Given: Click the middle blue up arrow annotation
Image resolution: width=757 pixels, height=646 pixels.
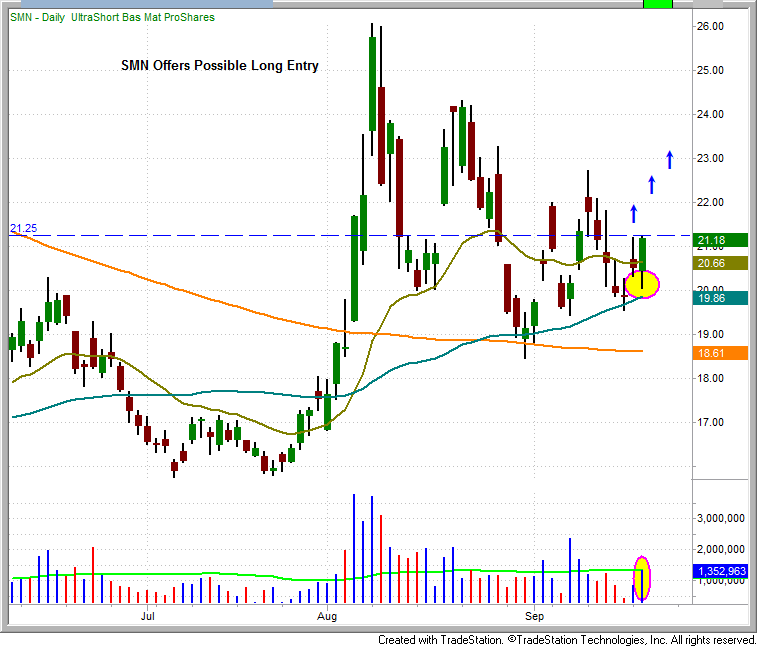Looking at the screenshot, I should 651,184.
